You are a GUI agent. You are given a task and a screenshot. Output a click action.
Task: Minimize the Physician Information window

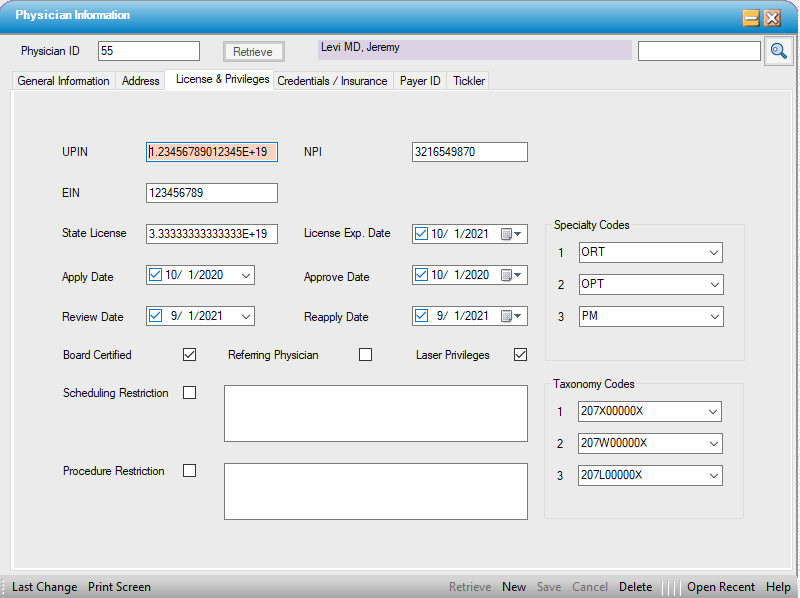pos(750,18)
